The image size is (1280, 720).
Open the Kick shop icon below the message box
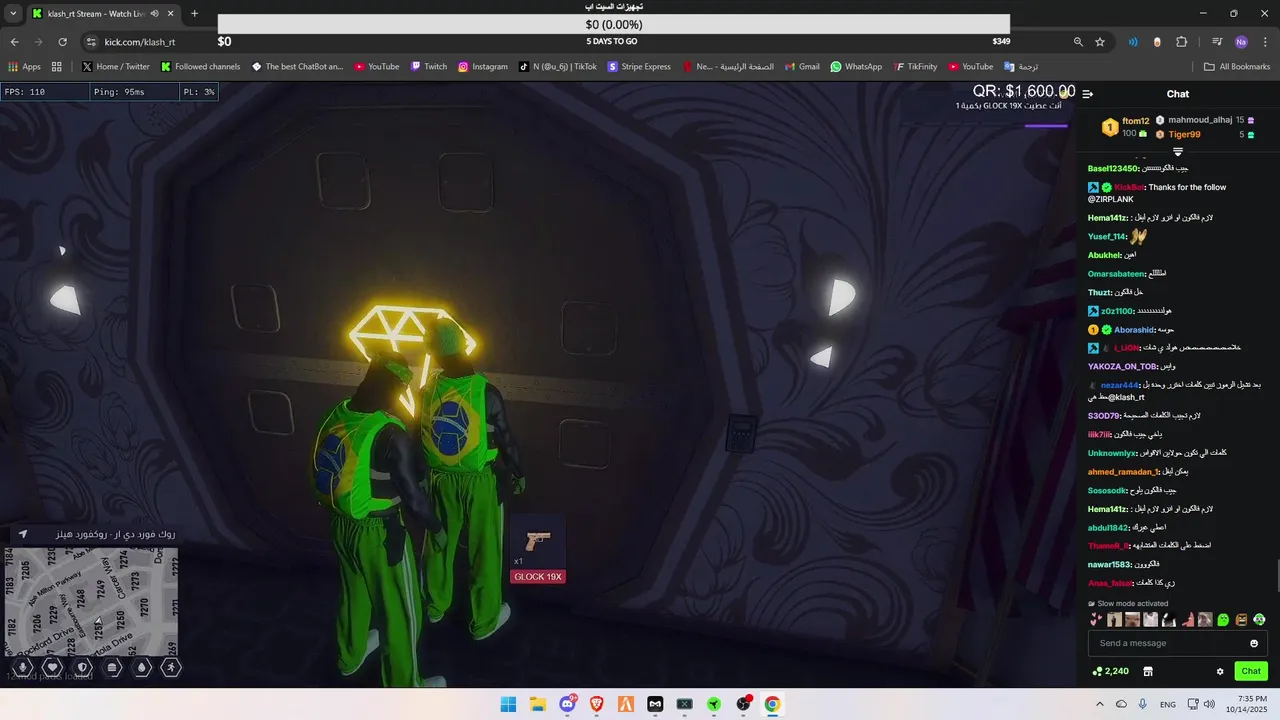1148,671
